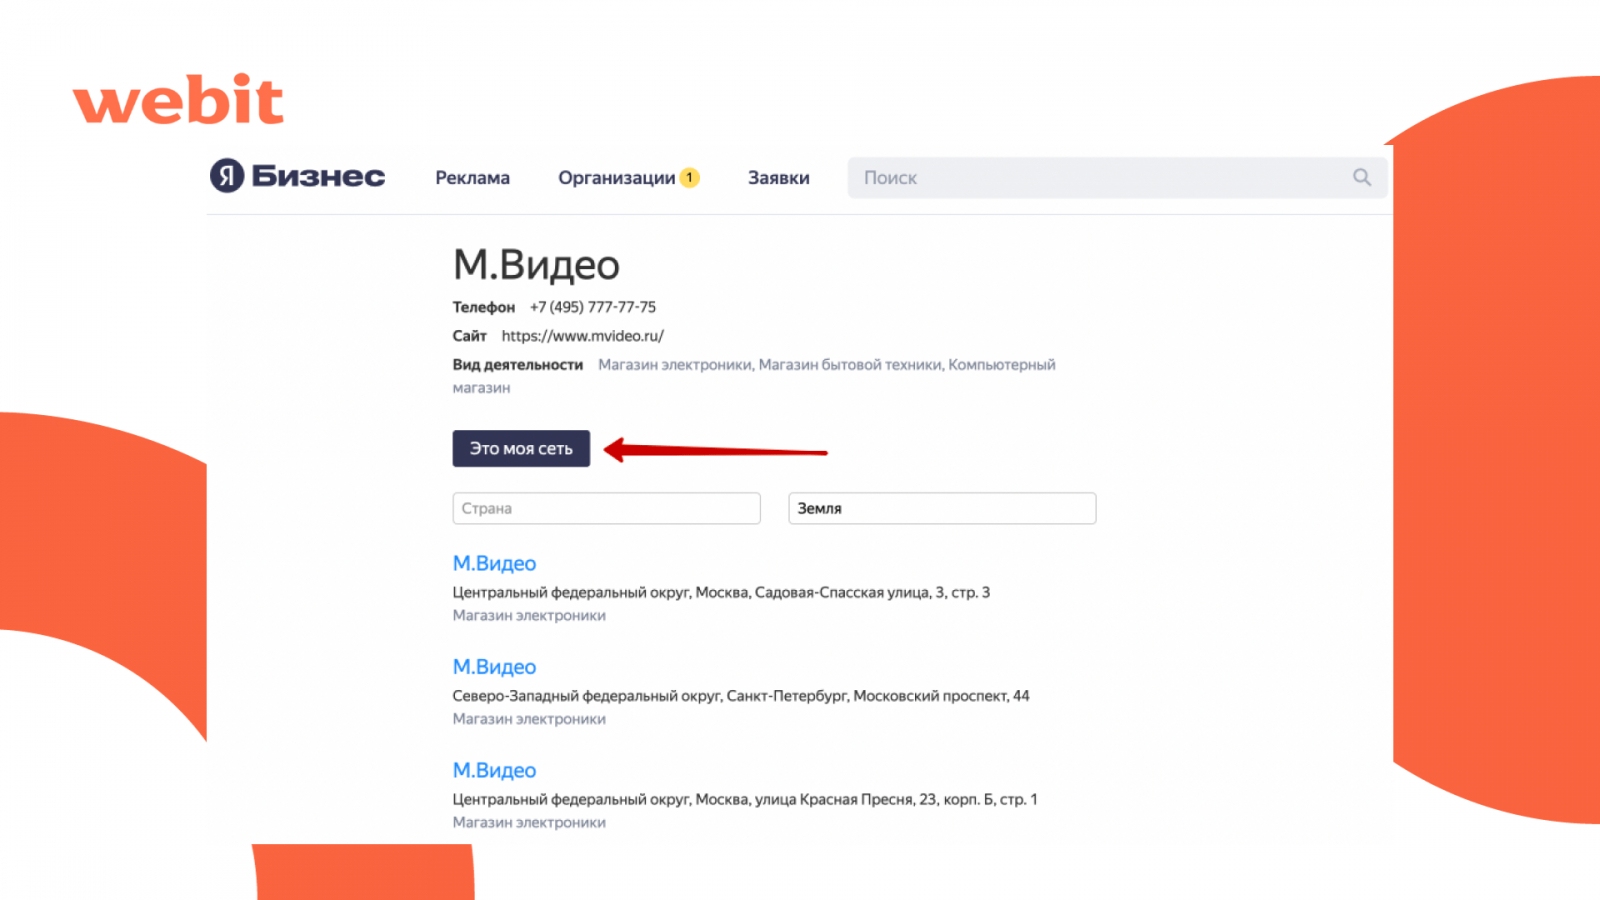Click 'Магазин электроники' under the Московский проспект entry

(x=529, y=719)
